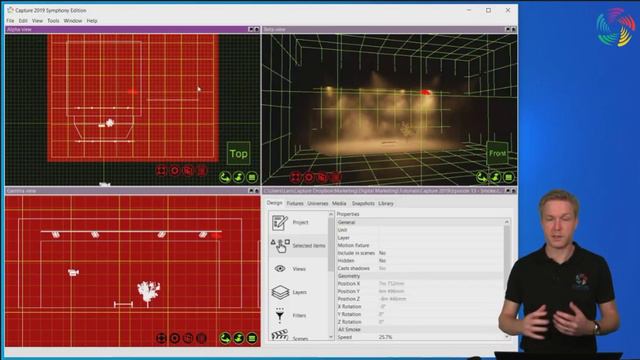Select the red highlighted fixture in Gamma view
The width and height of the screenshot is (640, 360).
pyautogui.click(x=216, y=235)
